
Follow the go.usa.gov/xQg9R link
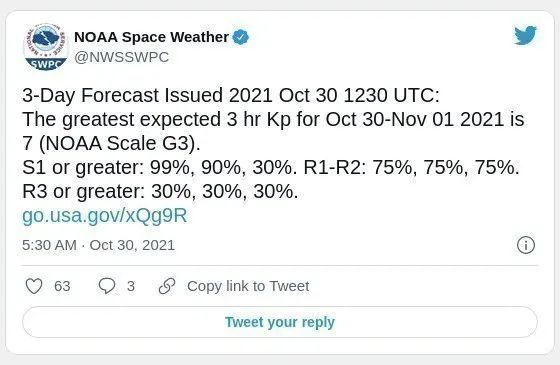click(105, 216)
